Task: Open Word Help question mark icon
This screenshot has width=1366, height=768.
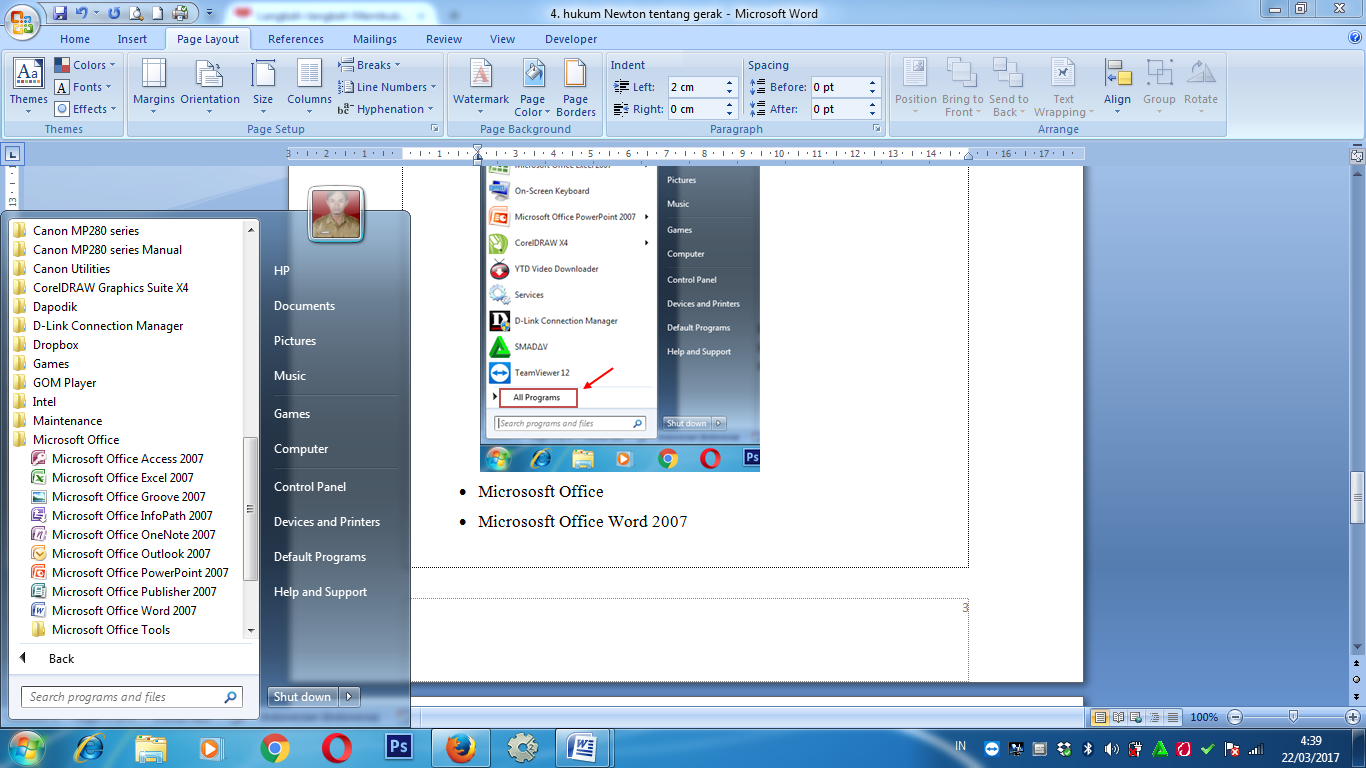Action: click(1355, 38)
